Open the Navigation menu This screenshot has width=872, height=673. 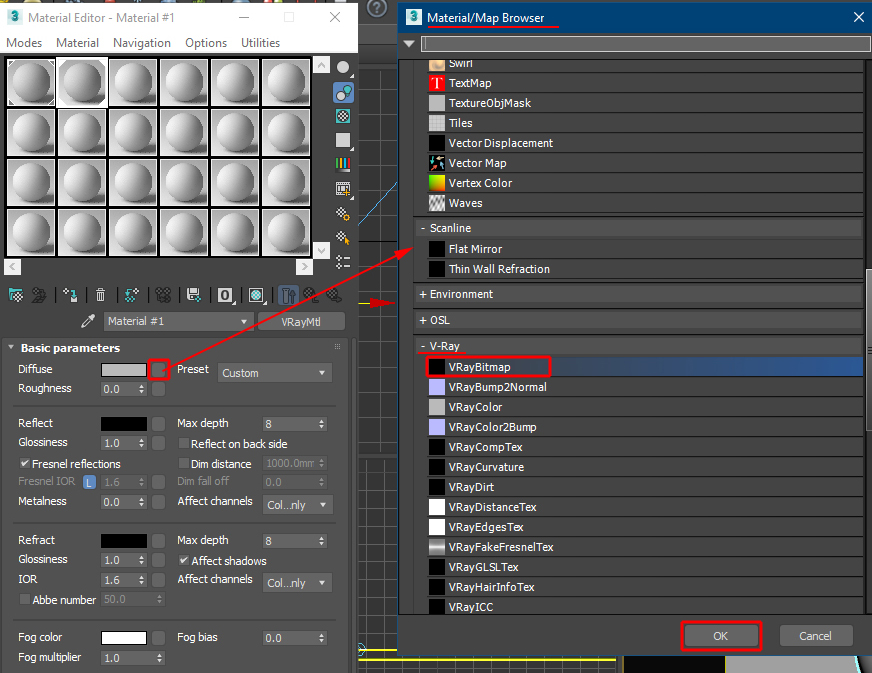[x=142, y=43]
